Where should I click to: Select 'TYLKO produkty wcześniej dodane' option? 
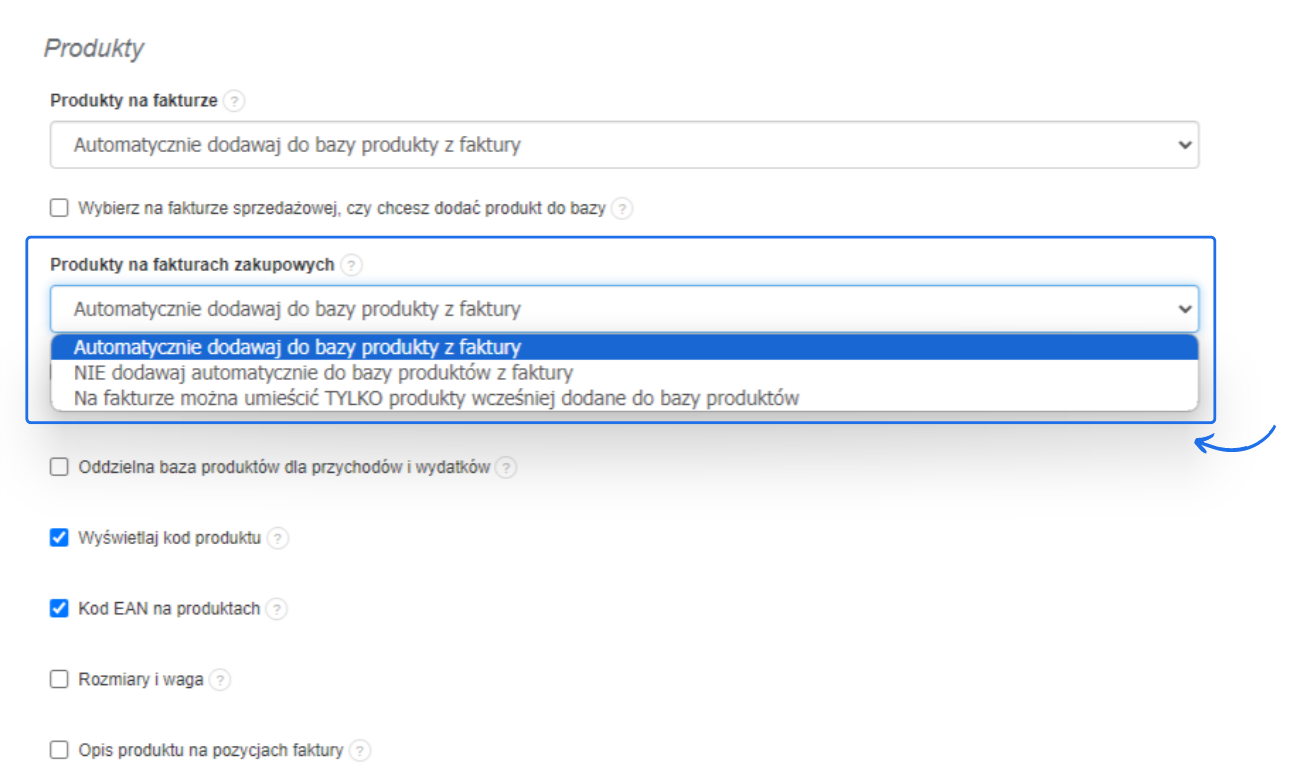tap(436, 398)
